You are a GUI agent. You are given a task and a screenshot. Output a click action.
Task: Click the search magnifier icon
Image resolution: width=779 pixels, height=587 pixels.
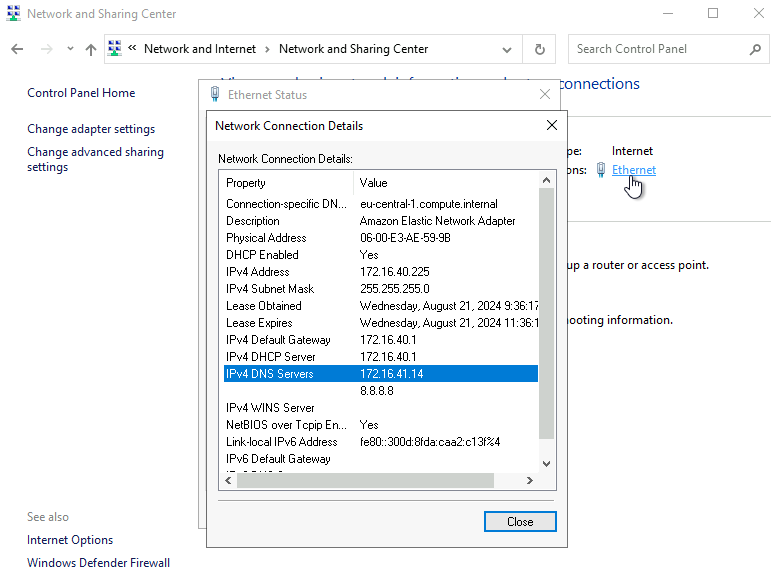755,49
